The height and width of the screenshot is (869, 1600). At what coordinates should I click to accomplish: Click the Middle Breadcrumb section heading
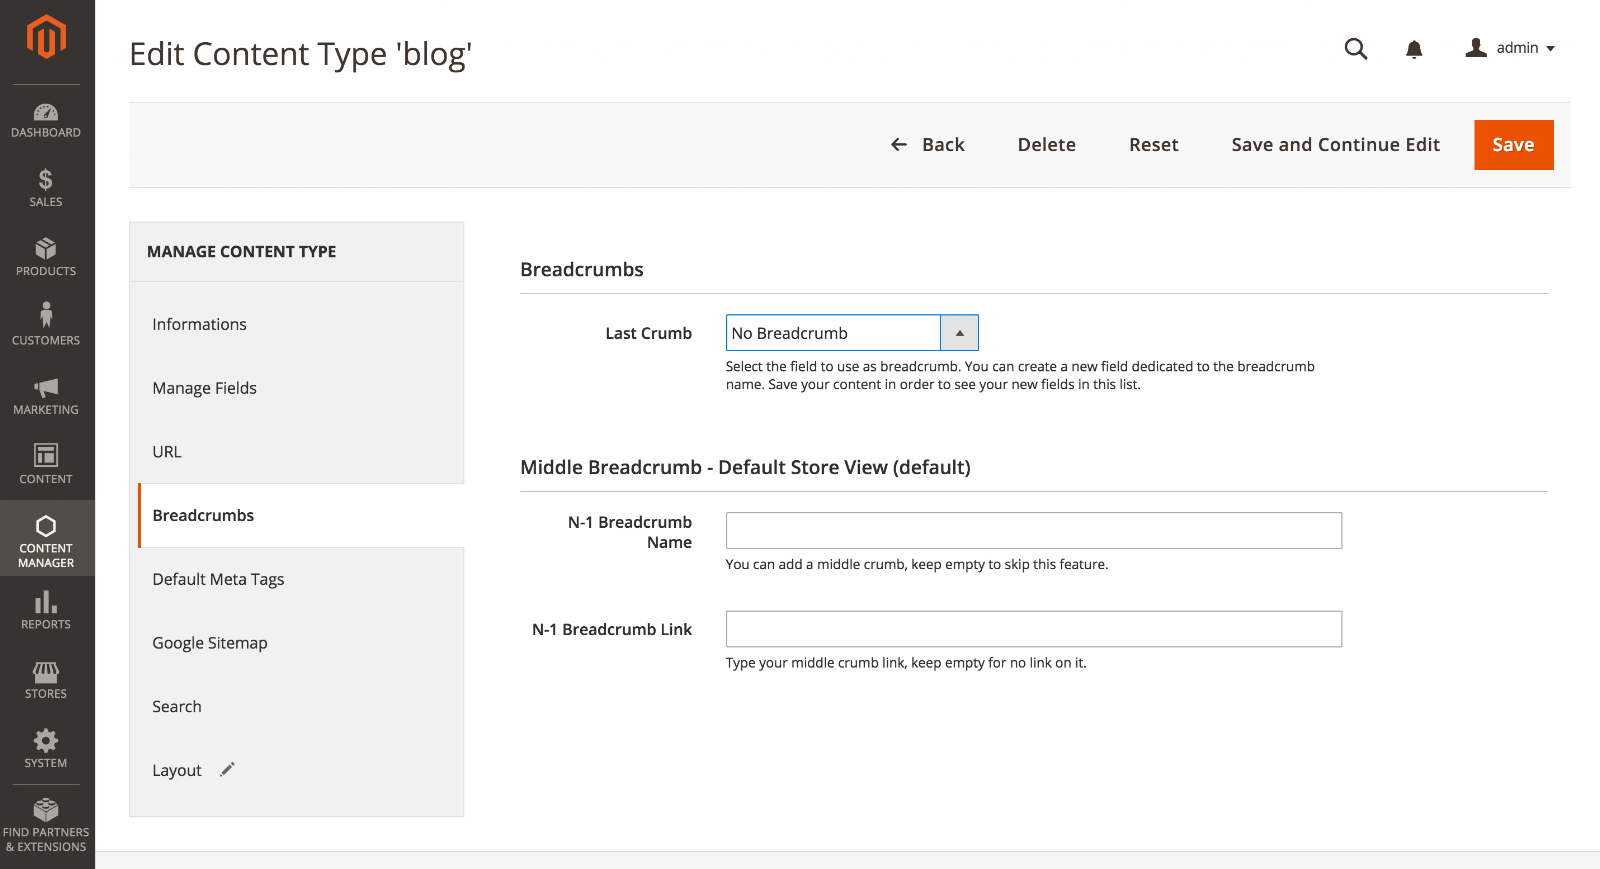[x=745, y=467]
